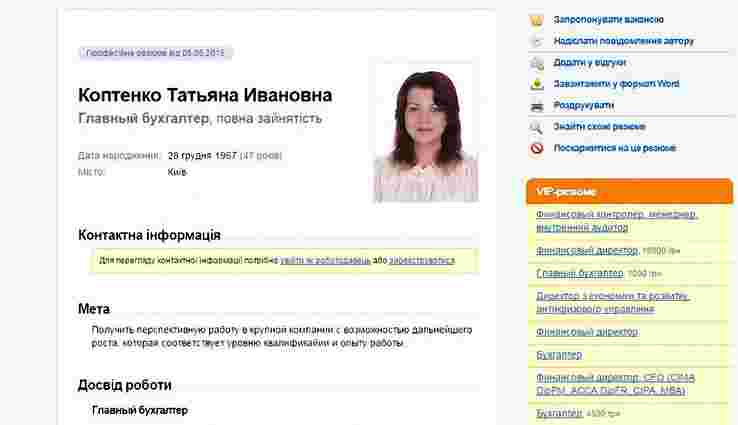Click the candidate's profile photo
This screenshot has width=738, height=425.
tap(426, 135)
